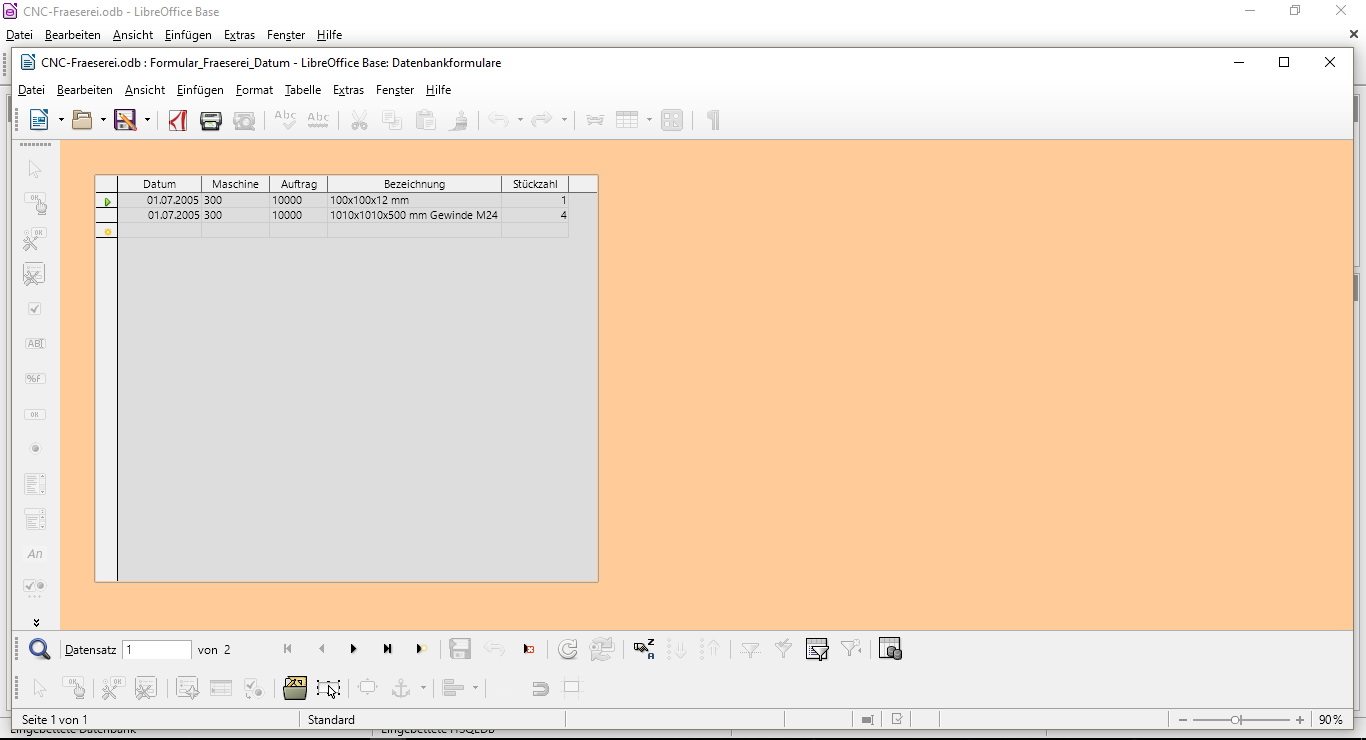
Task: Click the Bezeichnung column header
Action: click(x=414, y=184)
